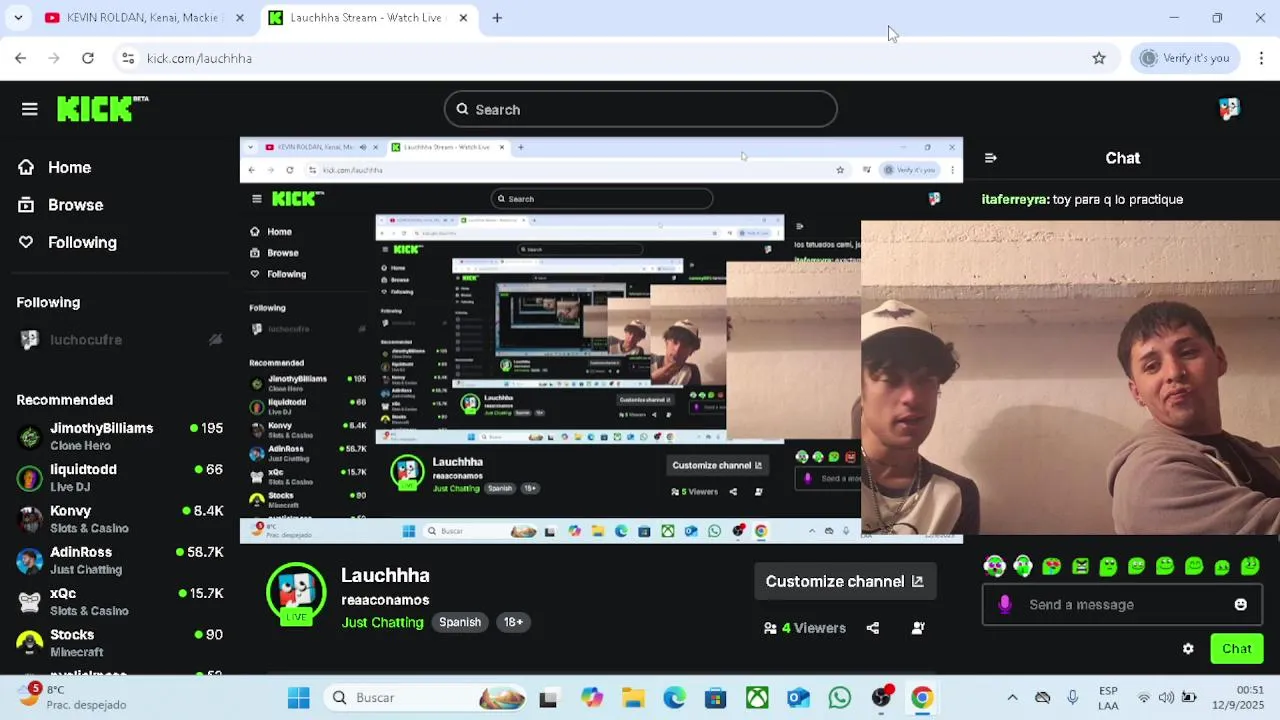Select the heart-eyes green emote
Screen dimensions: 1280x720
[1051, 567]
